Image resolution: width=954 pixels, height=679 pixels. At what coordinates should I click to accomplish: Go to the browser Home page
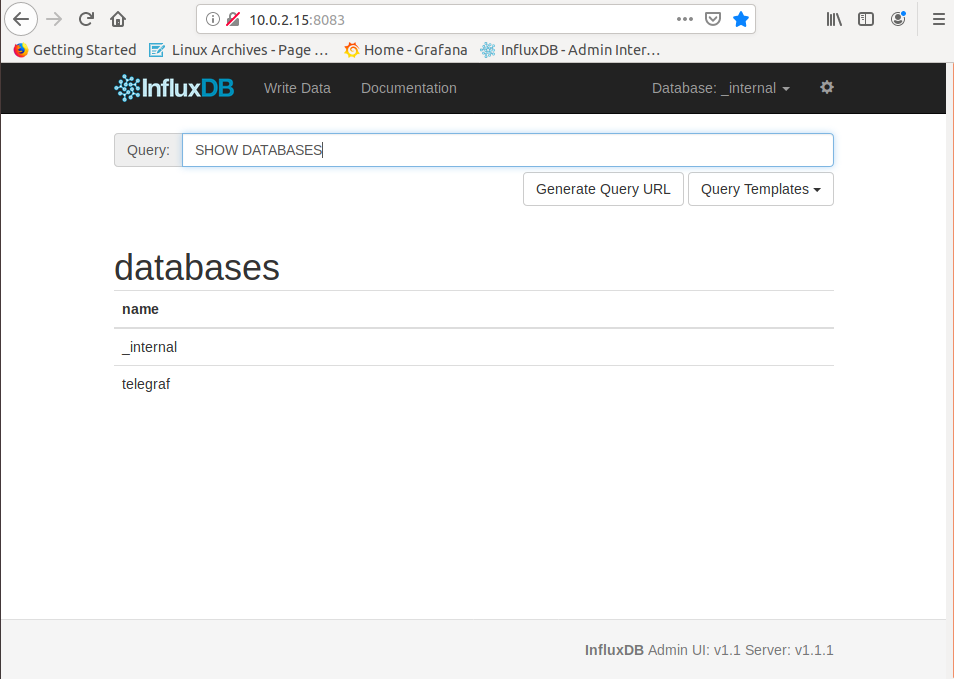click(118, 19)
